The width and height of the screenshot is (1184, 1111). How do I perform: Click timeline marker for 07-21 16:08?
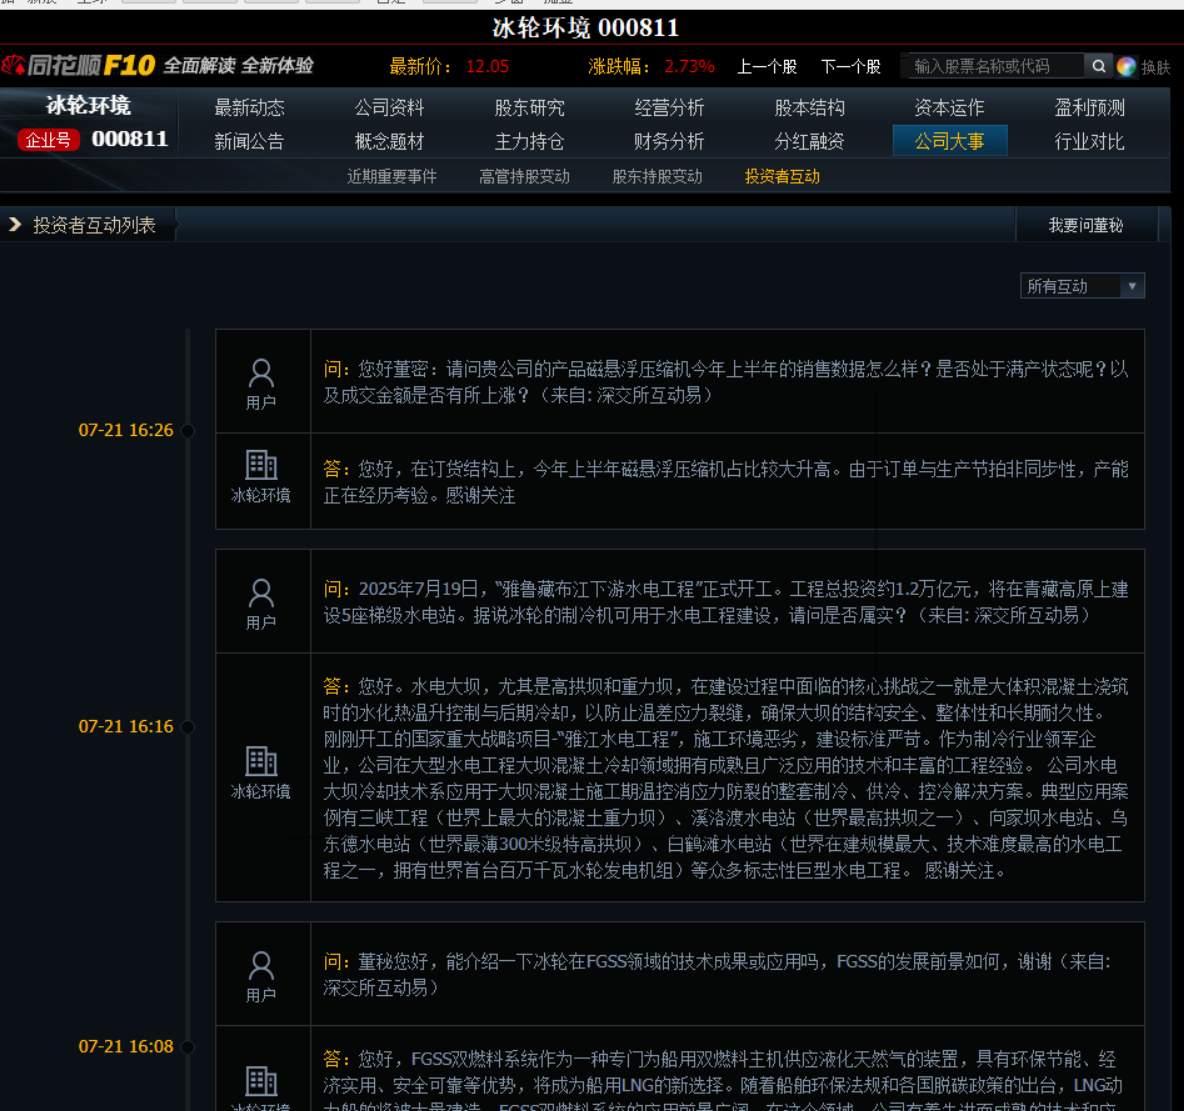(x=188, y=1047)
